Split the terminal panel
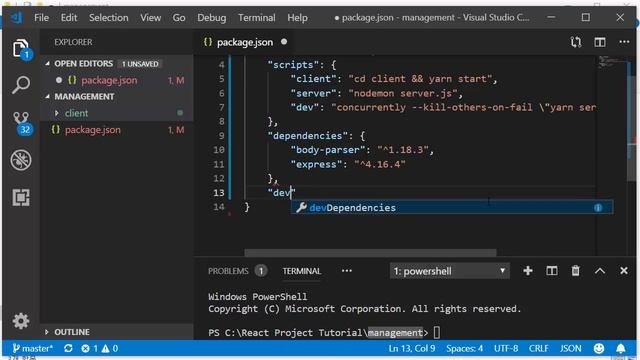The image size is (640, 360). tap(551, 271)
